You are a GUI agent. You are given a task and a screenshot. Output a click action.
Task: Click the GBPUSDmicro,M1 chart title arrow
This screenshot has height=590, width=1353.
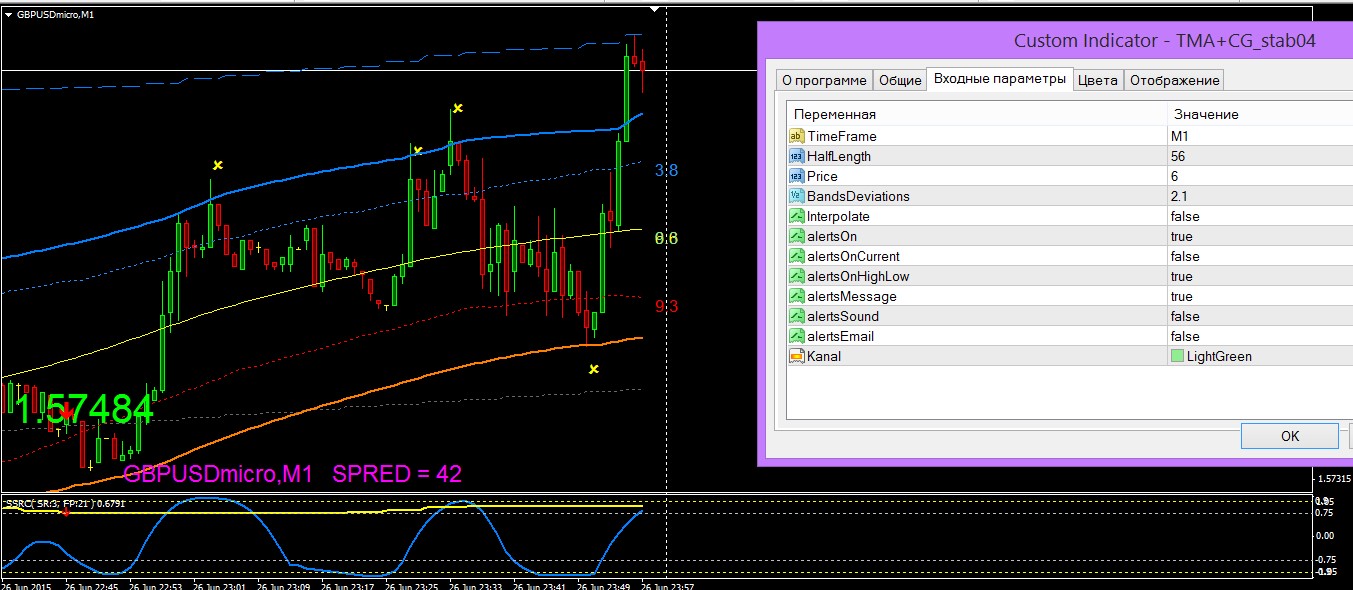click(x=9, y=14)
